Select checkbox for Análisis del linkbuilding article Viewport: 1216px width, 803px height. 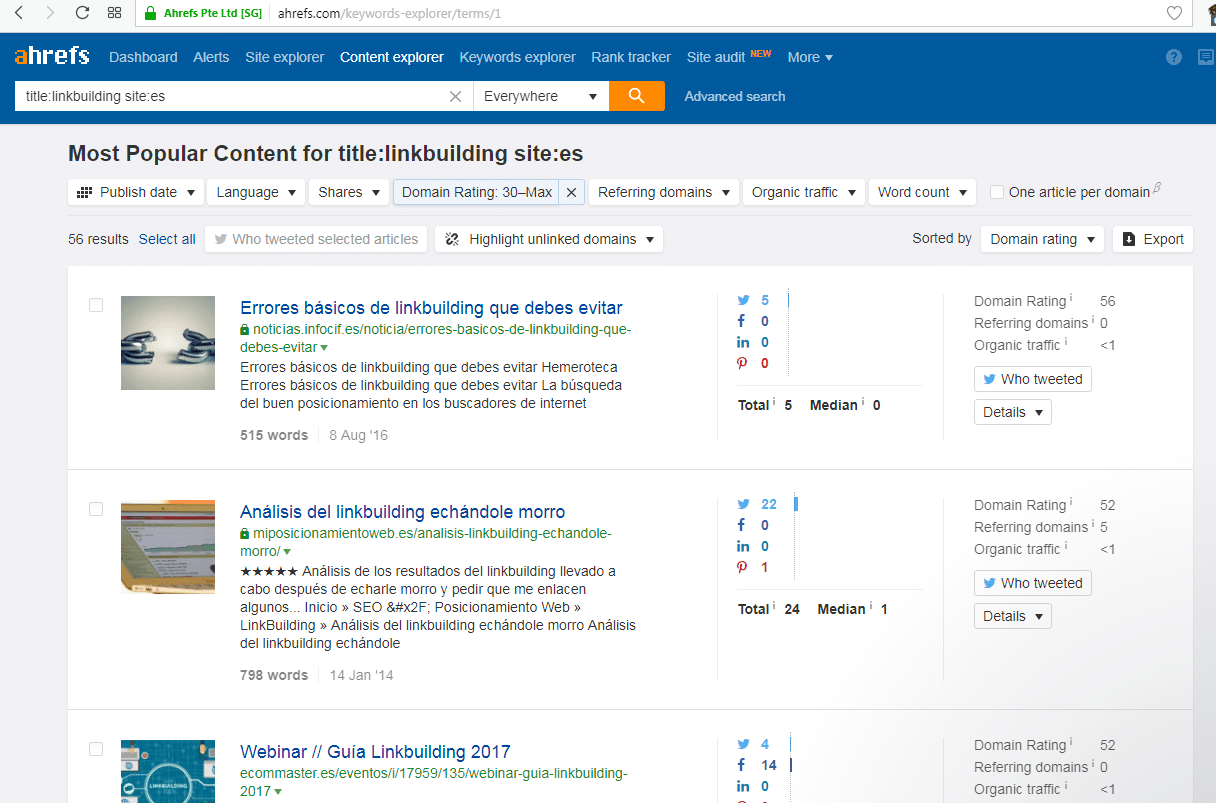pos(96,509)
